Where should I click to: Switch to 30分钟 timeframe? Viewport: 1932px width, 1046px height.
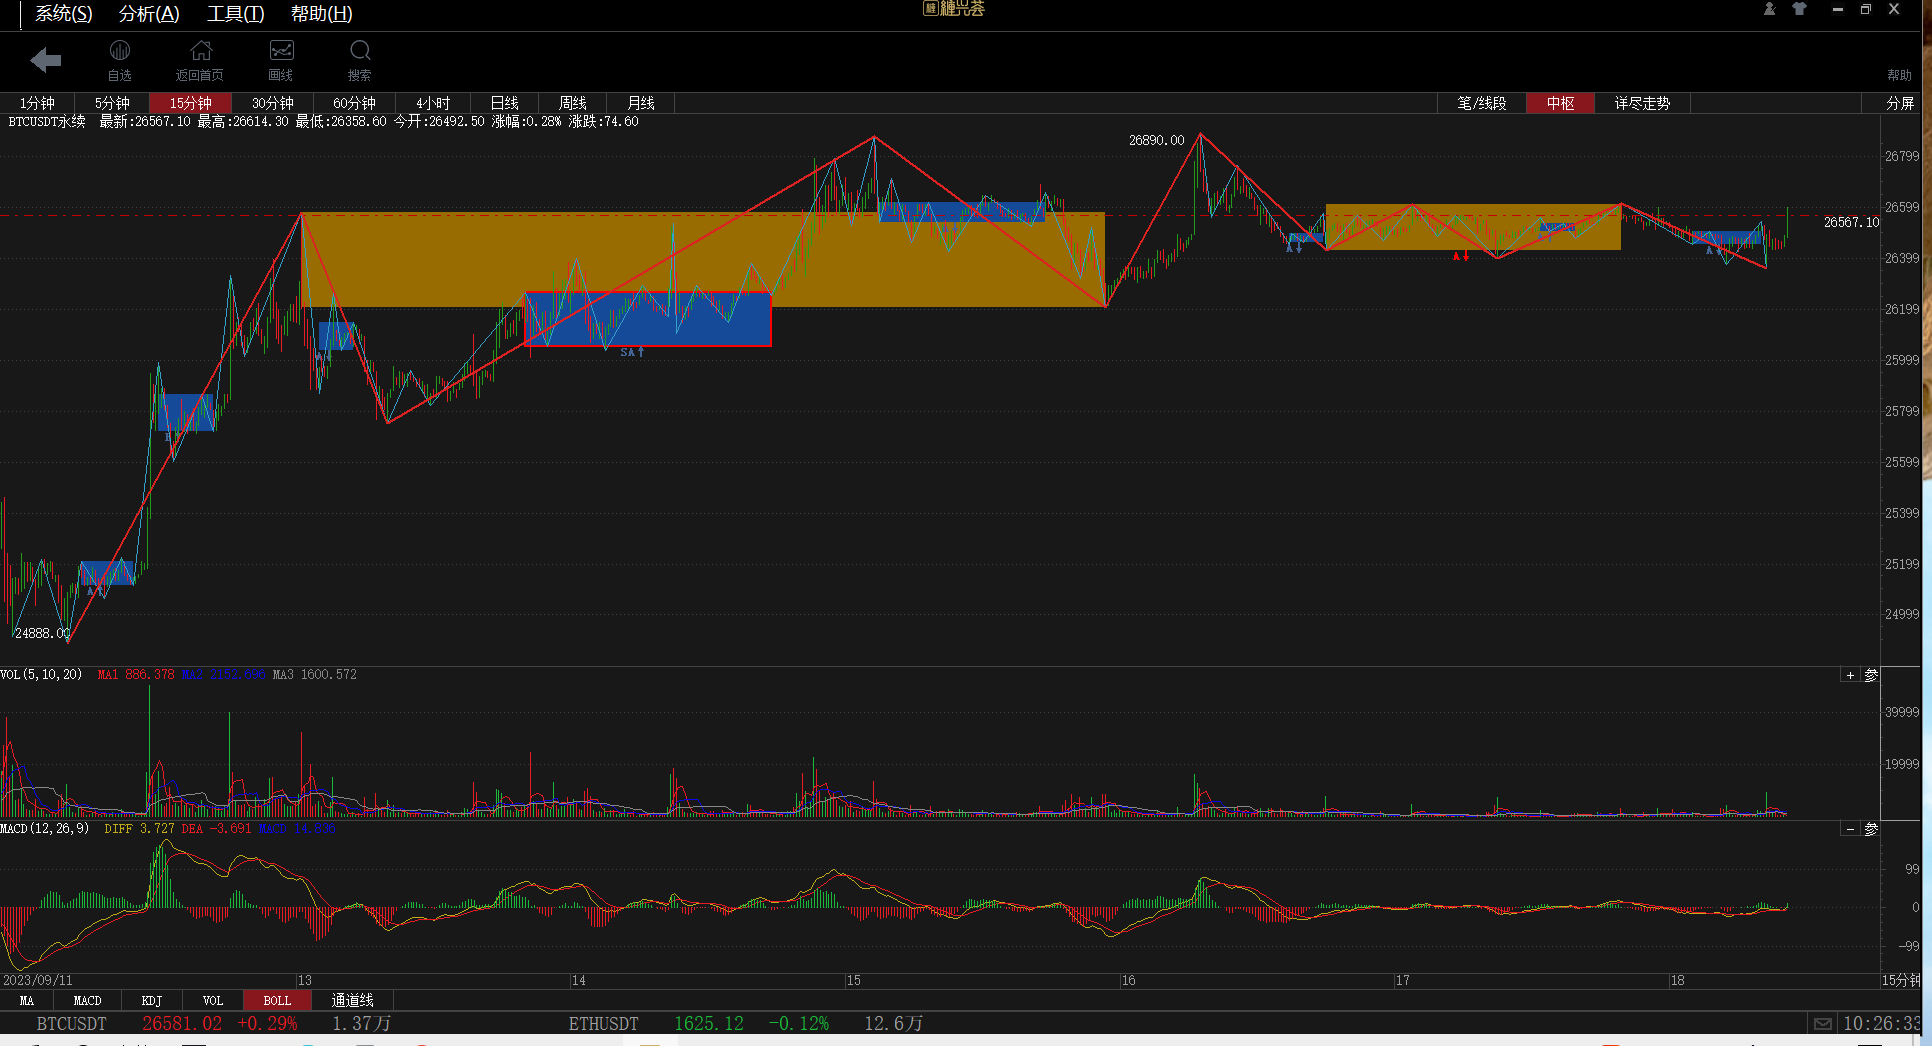pyautogui.click(x=272, y=103)
